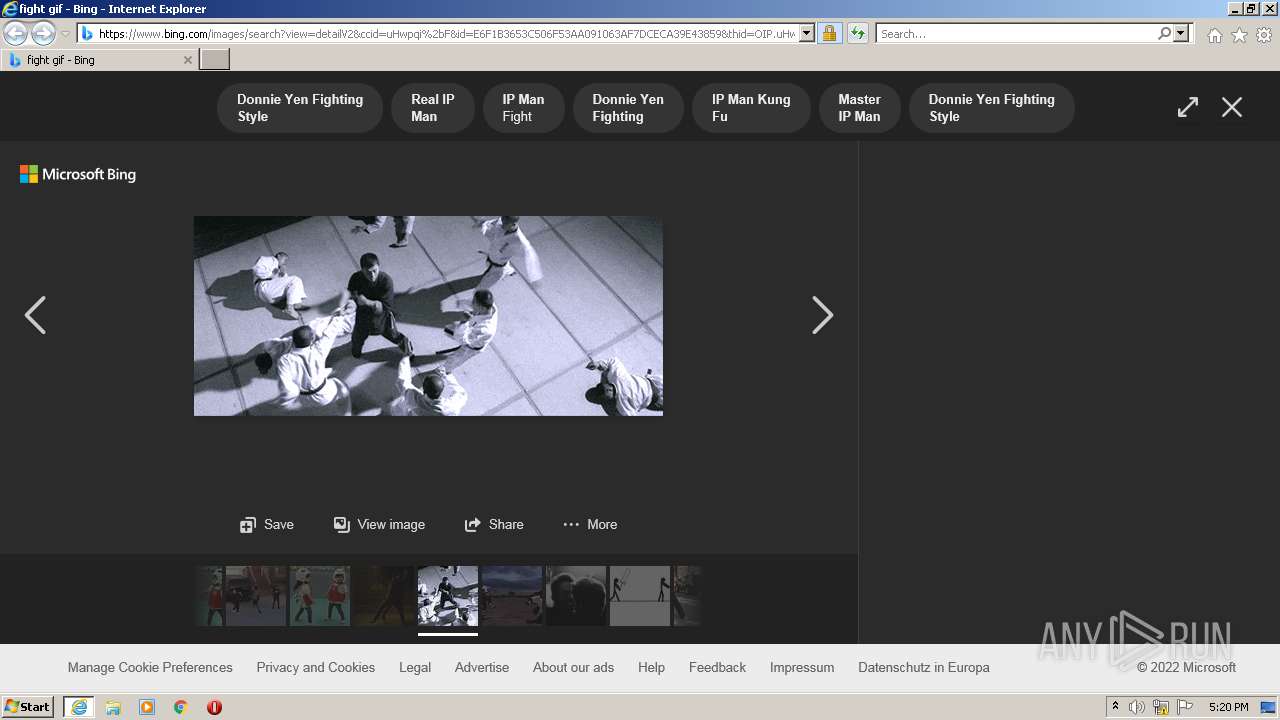Select 'IP Man Kung Fu' related search

[x=751, y=108]
